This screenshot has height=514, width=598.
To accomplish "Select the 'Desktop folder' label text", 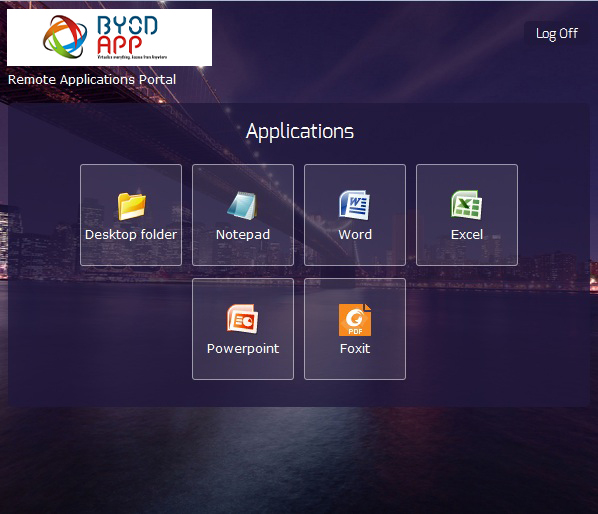I will pyautogui.click(x=131, y=235).
